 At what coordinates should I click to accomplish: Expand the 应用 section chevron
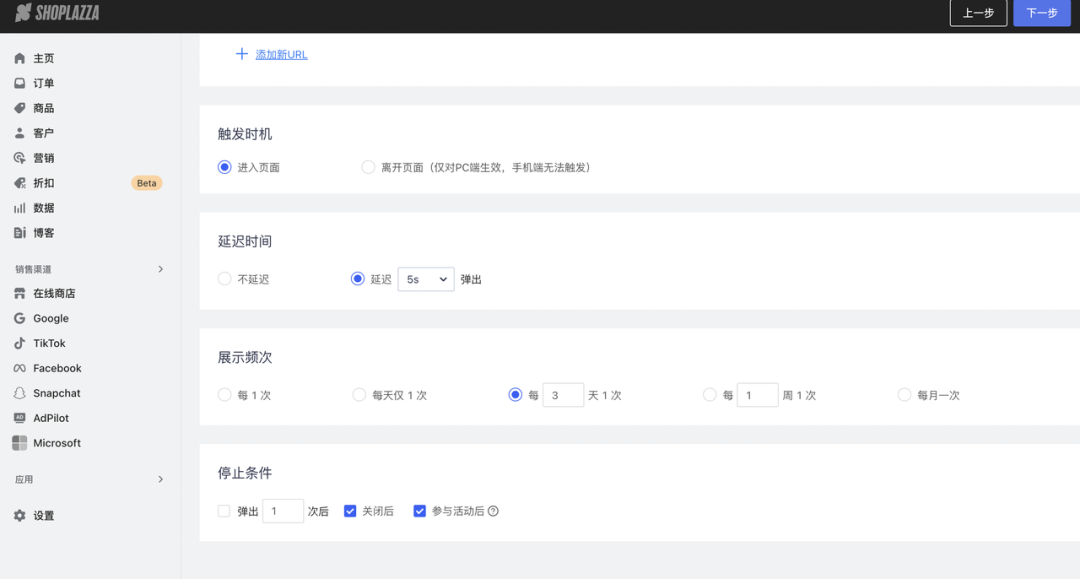pos(160,479)
